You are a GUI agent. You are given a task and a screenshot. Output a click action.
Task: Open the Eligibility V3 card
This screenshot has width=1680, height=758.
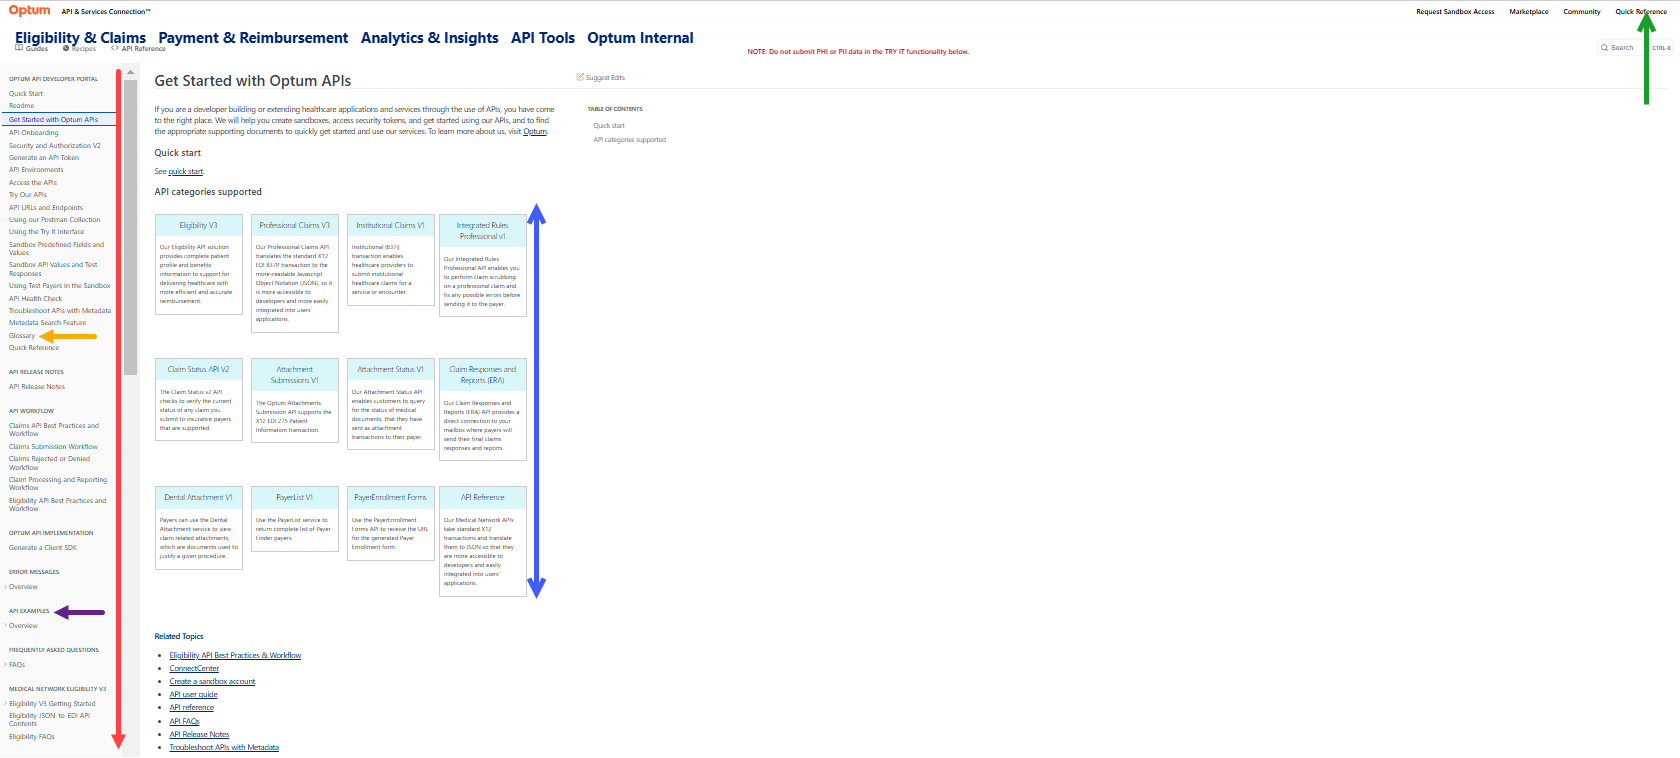pyautogui.click(x=199, y=265)
